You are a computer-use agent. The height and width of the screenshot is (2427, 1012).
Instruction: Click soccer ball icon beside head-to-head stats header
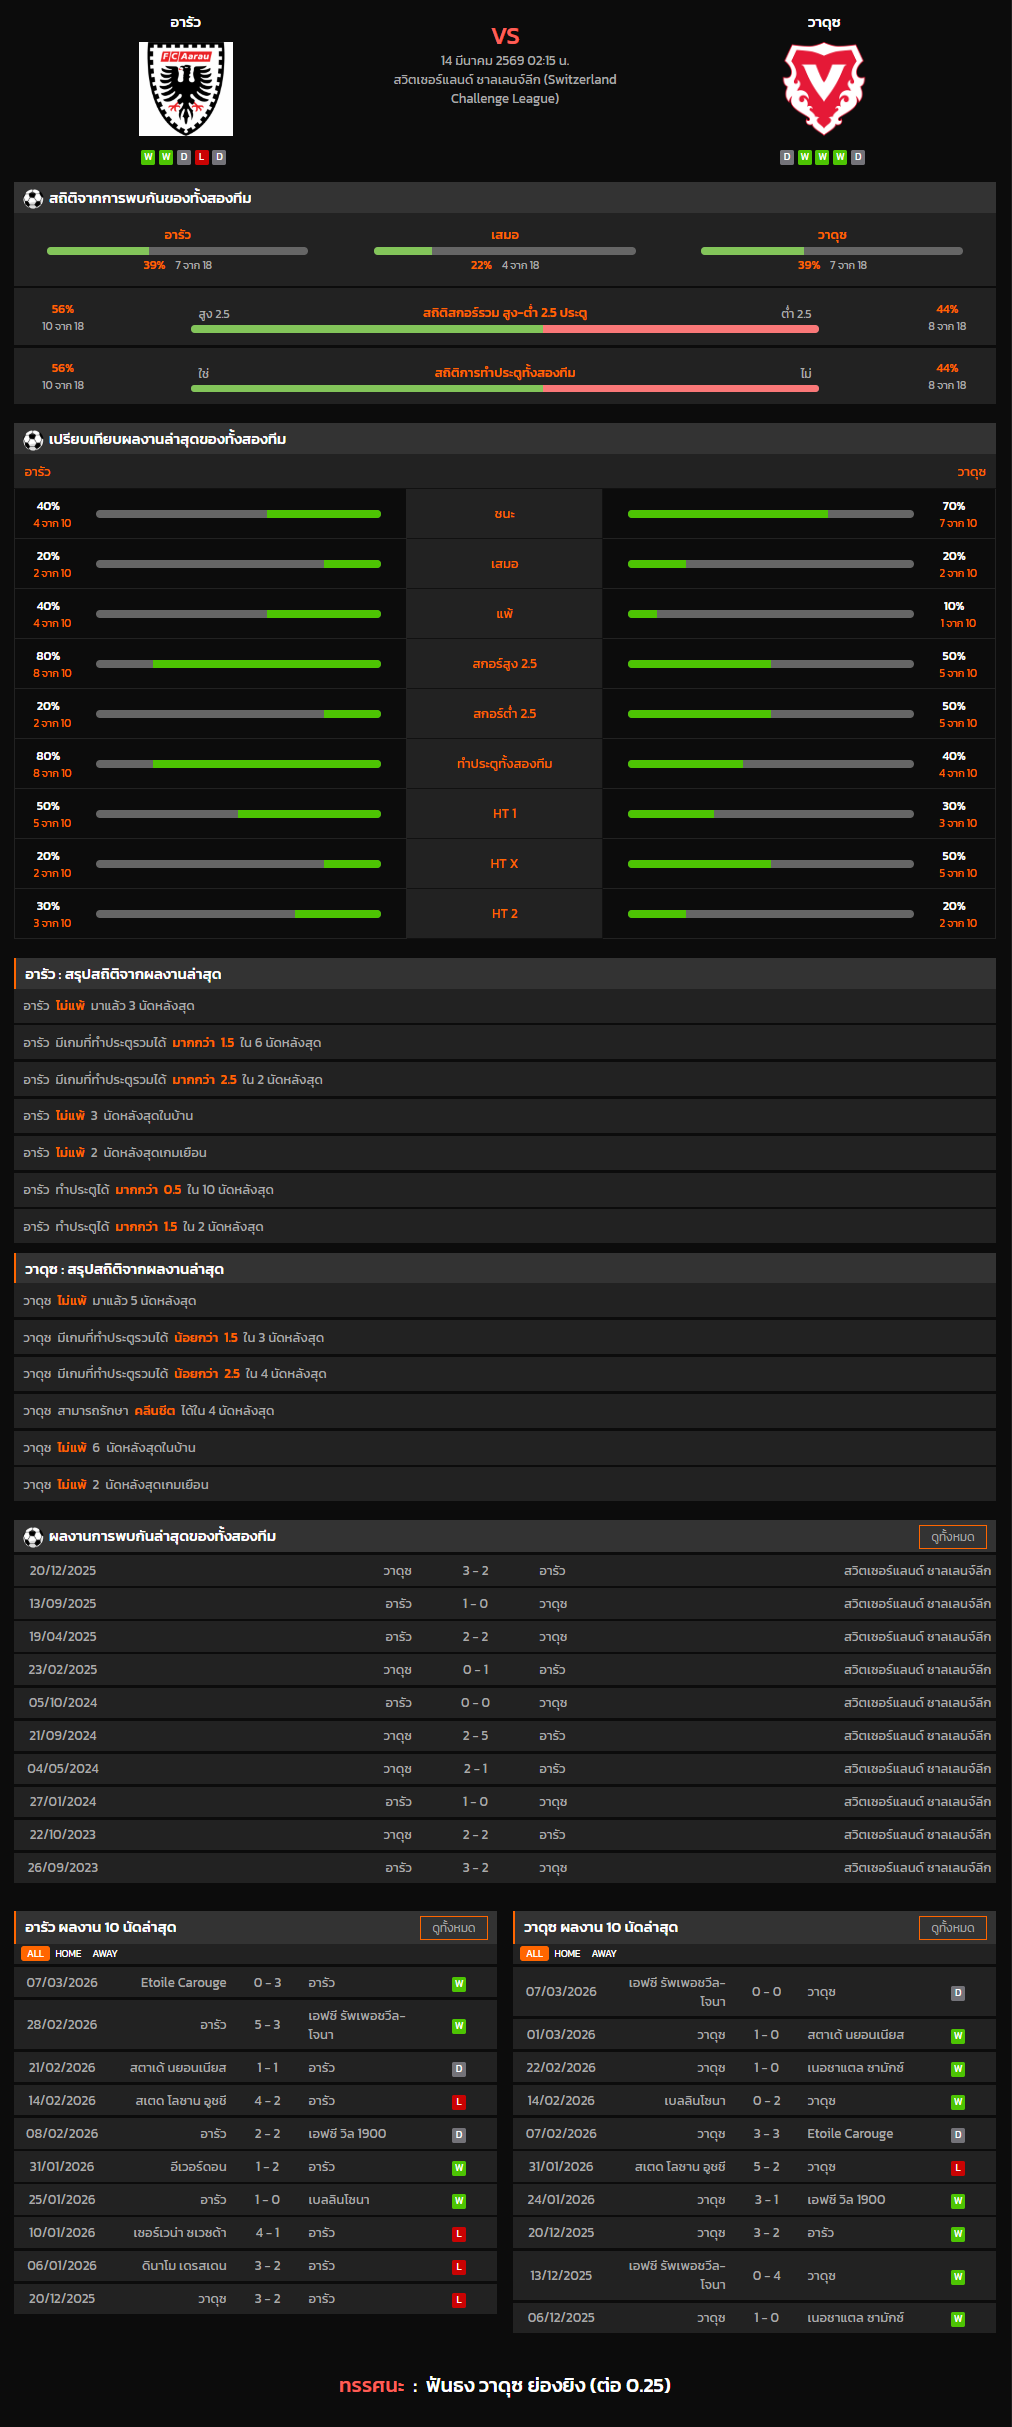(x=33, y=199)
